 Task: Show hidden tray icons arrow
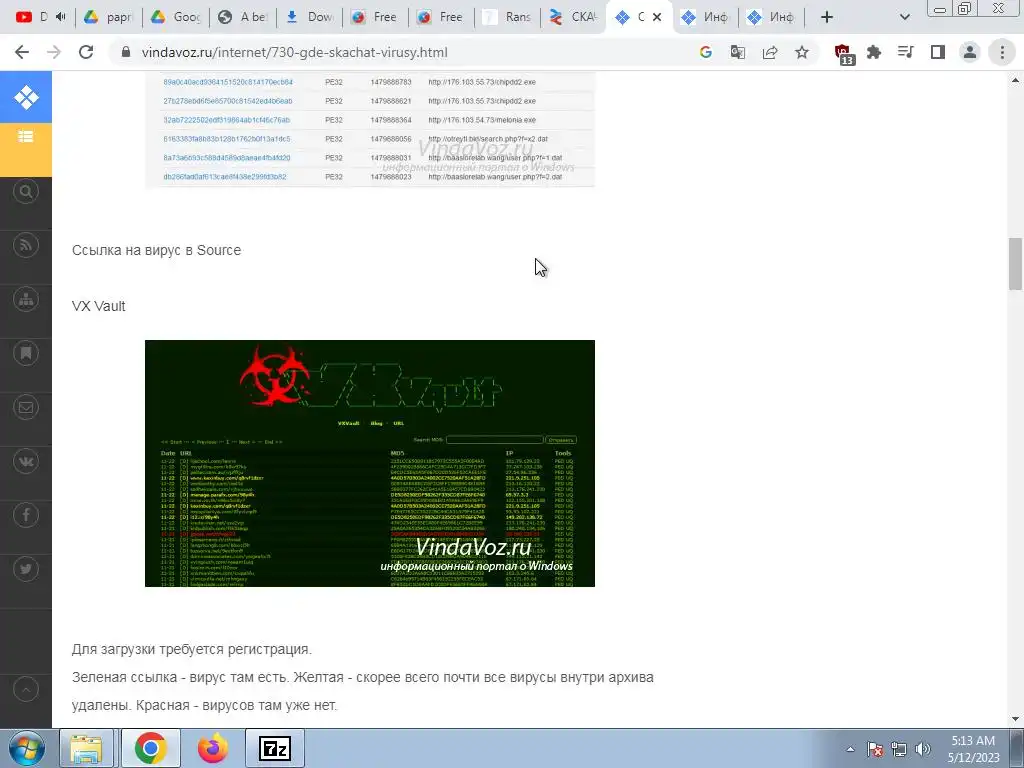(x=850, y=749)
